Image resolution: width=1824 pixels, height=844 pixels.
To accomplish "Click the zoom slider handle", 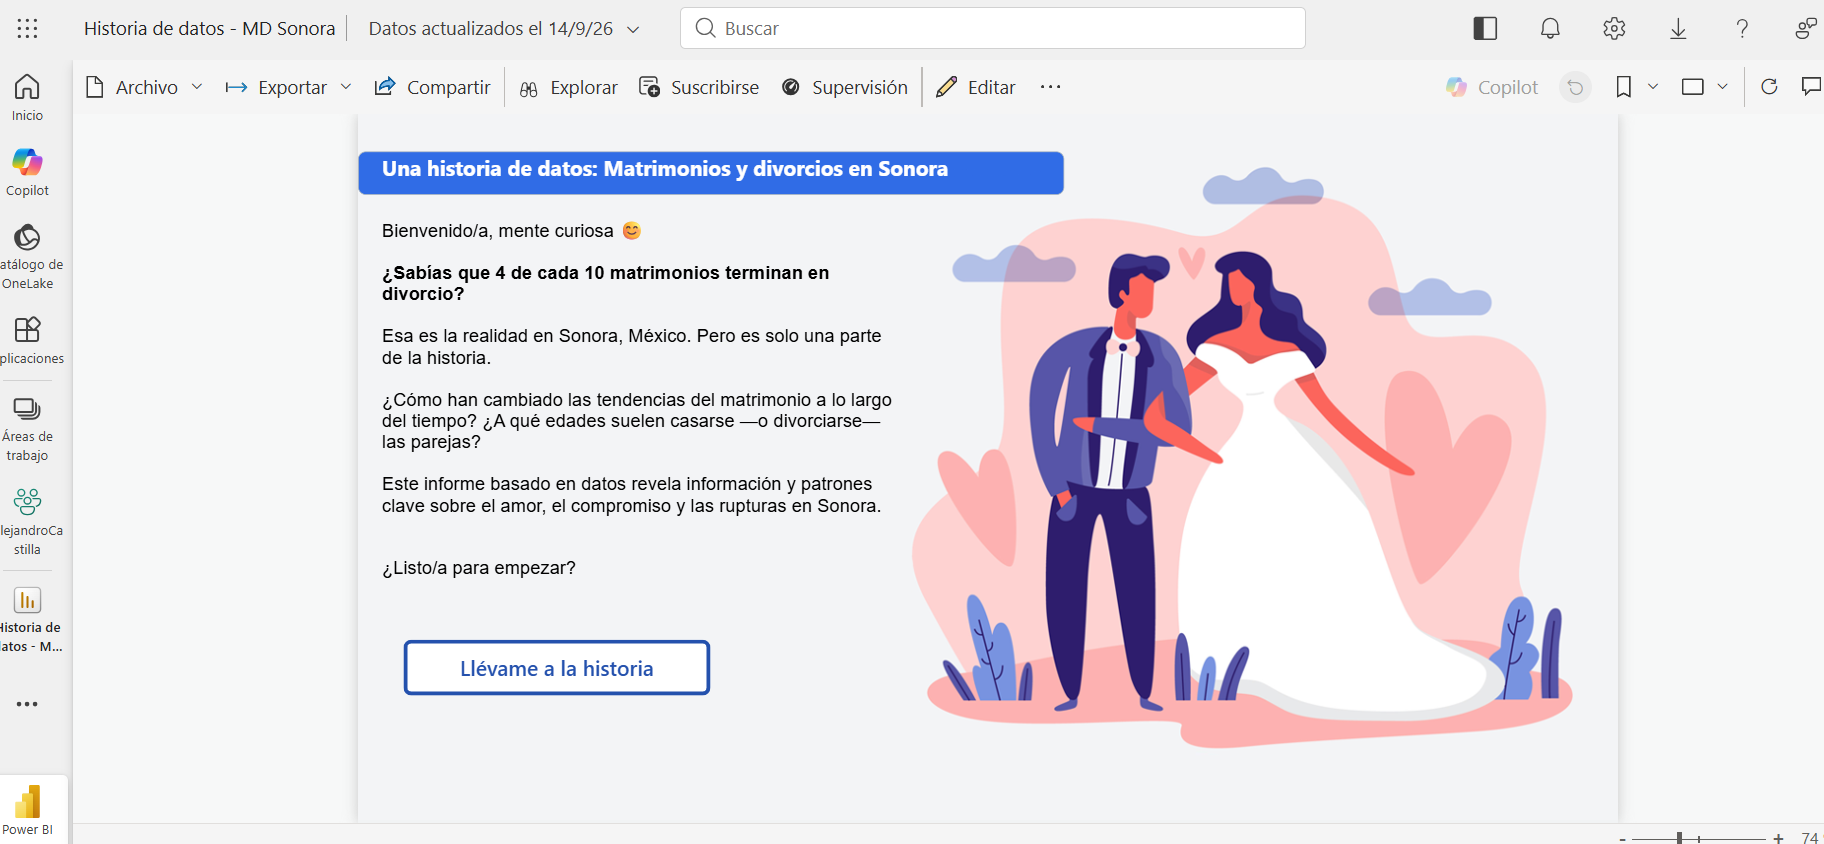I will (x=1680, y=838).
